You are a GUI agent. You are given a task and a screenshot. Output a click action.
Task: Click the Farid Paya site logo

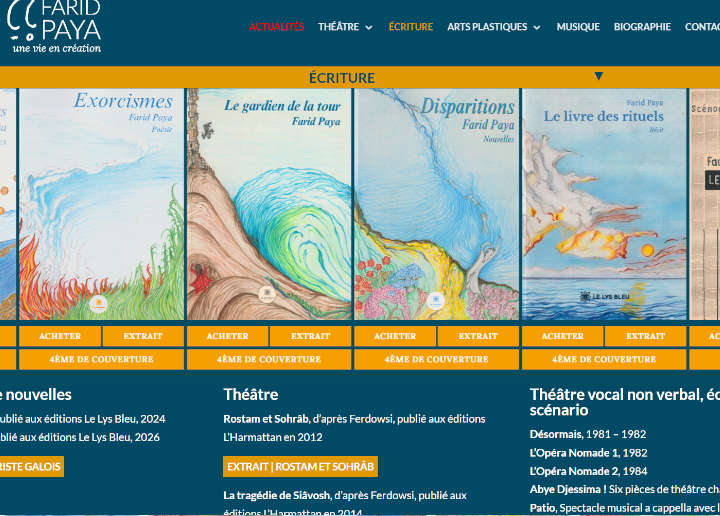(x=54, y=27)
